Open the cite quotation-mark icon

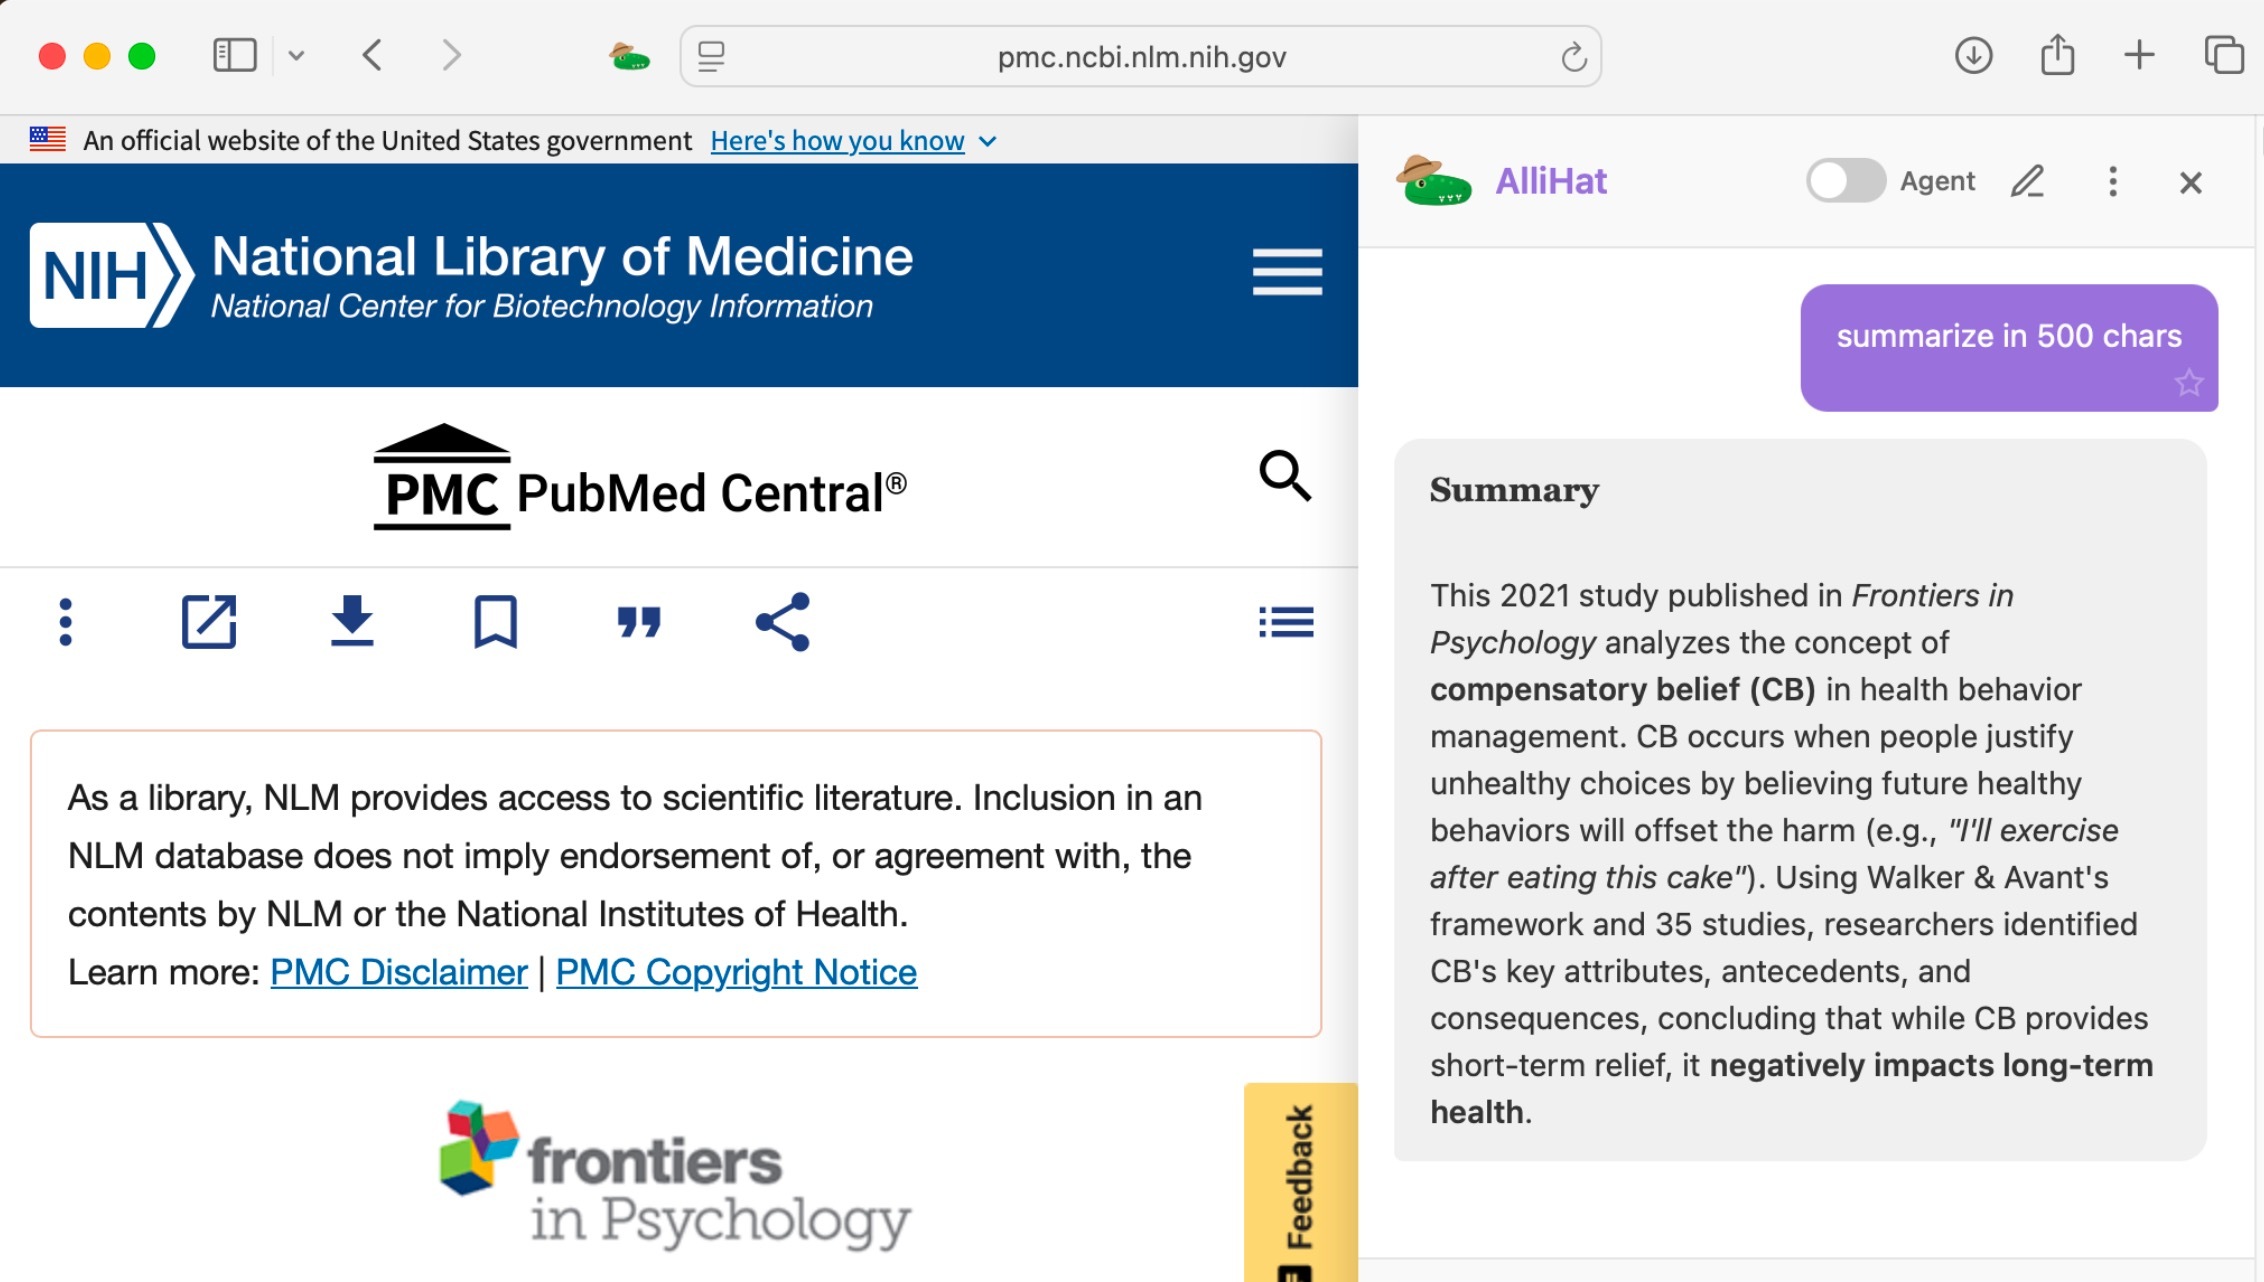639,622
